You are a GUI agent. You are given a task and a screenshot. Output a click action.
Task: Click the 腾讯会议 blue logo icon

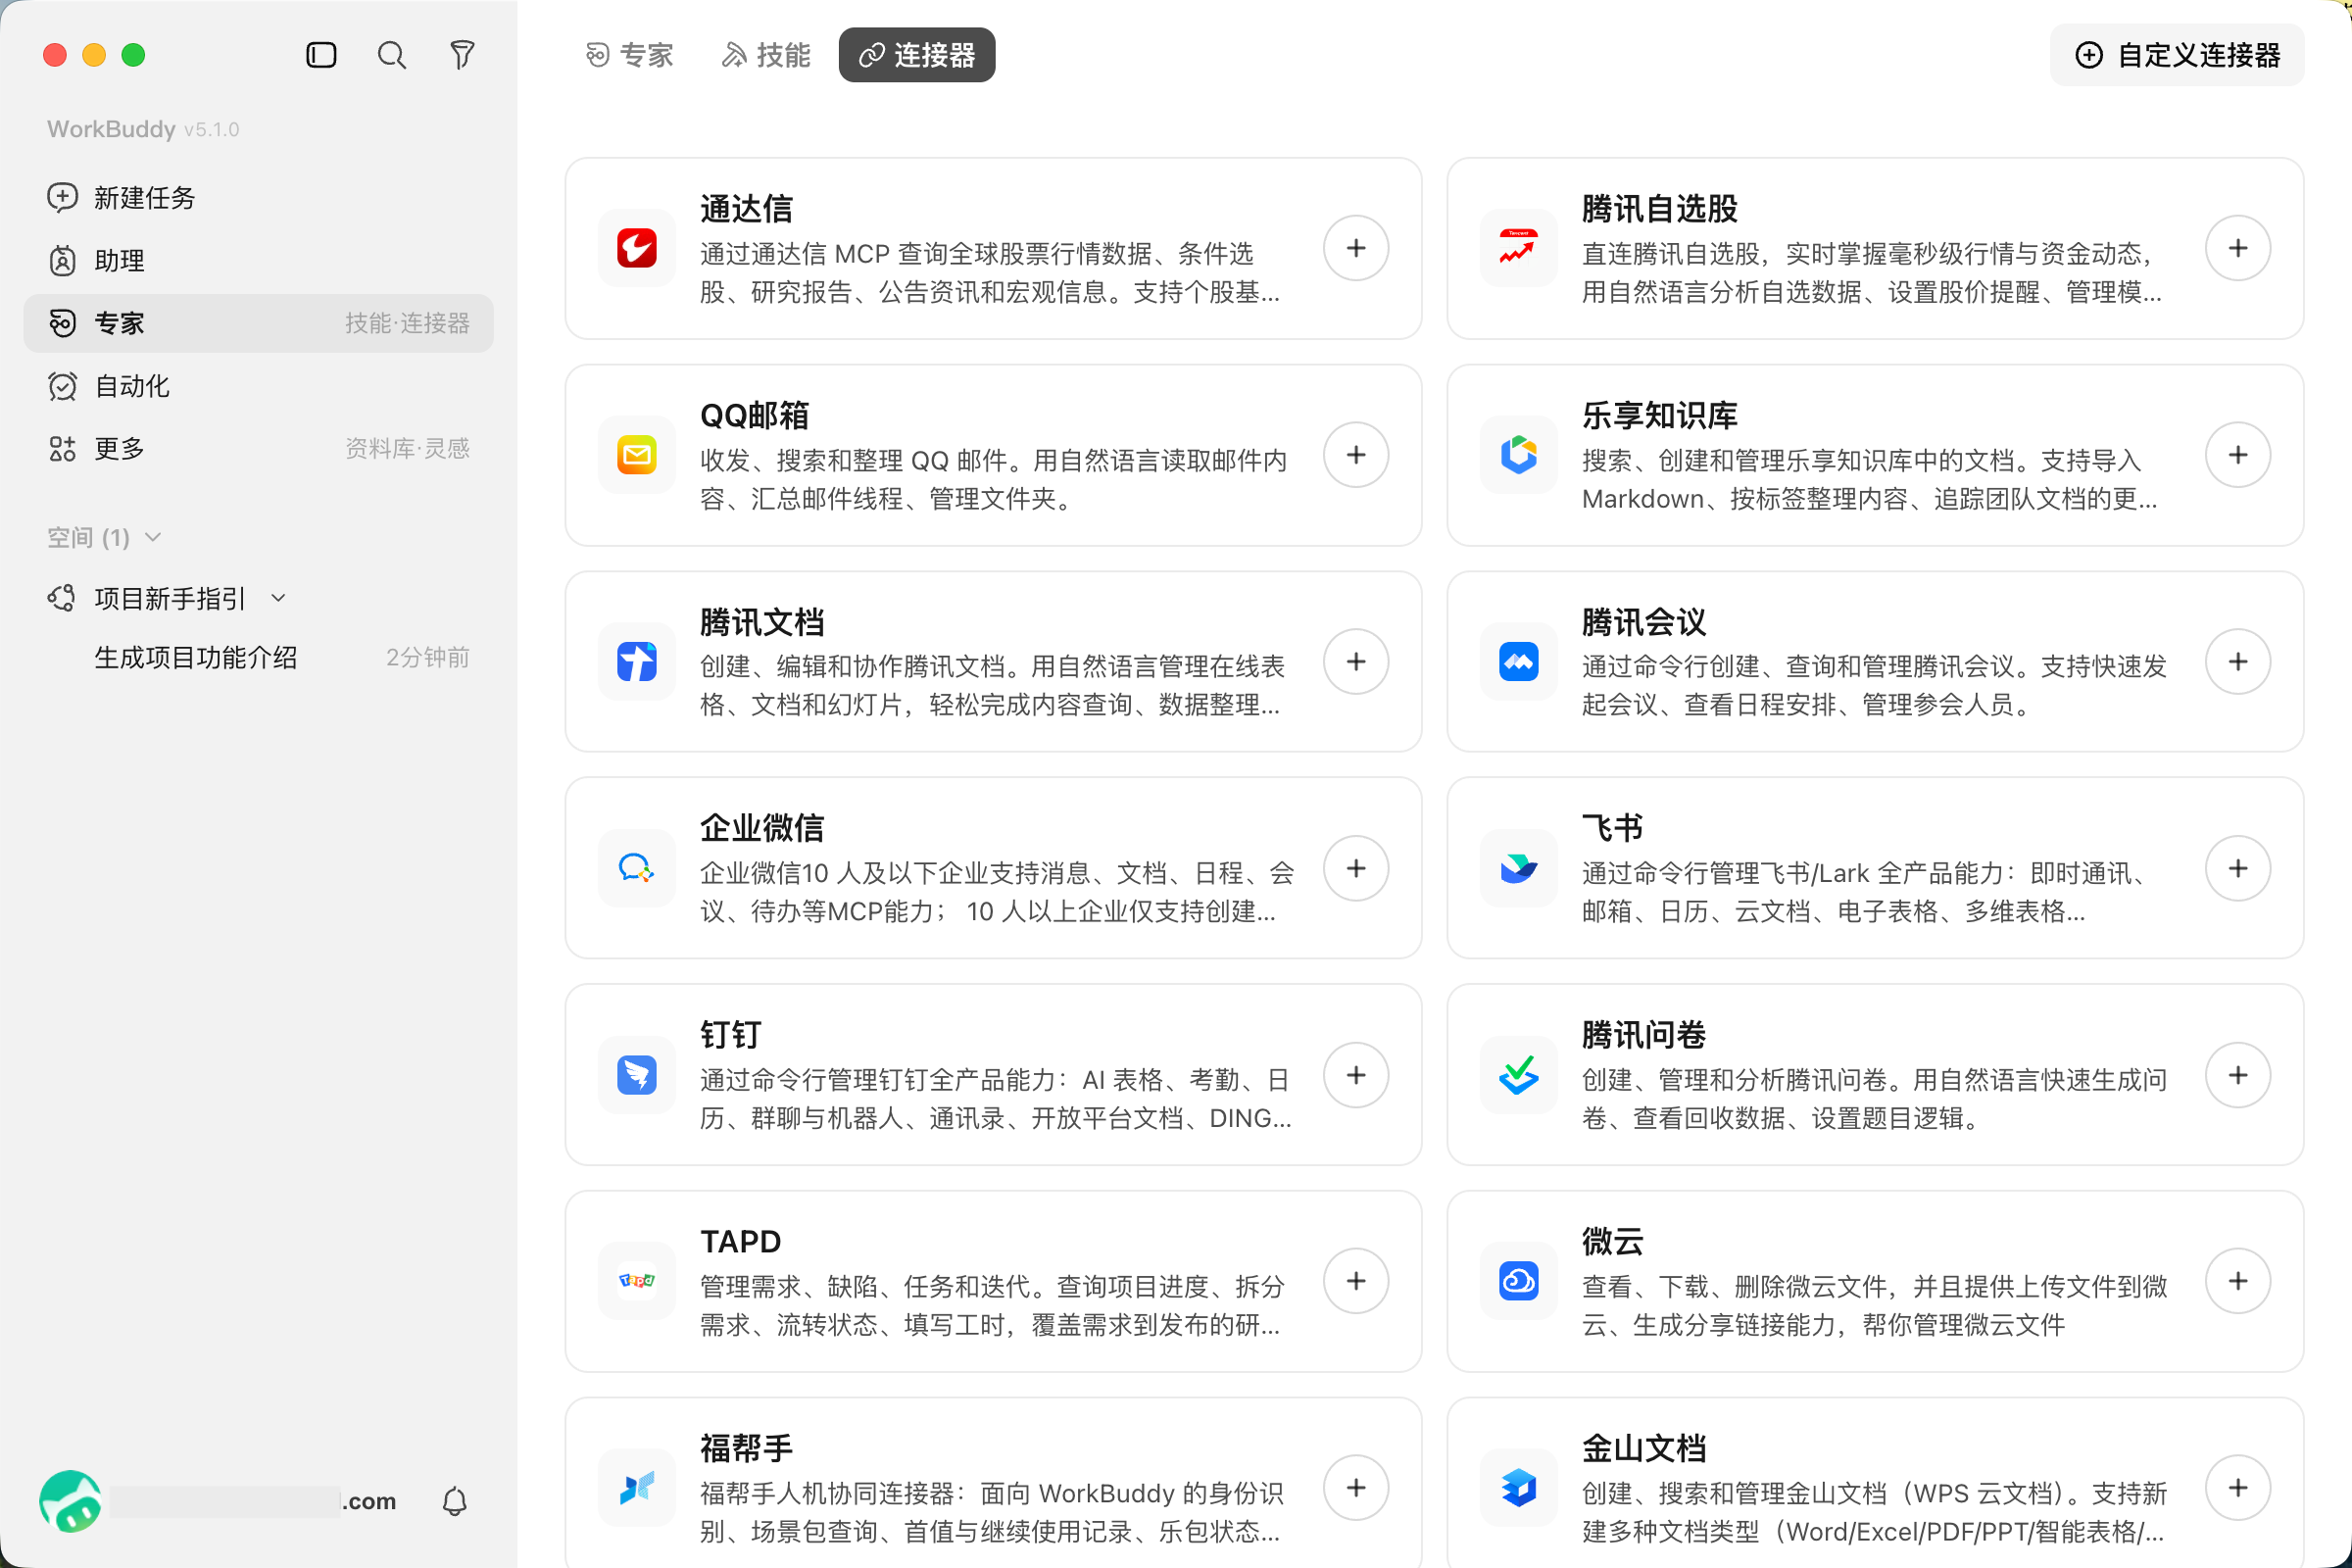click(x=1519, y=662)
